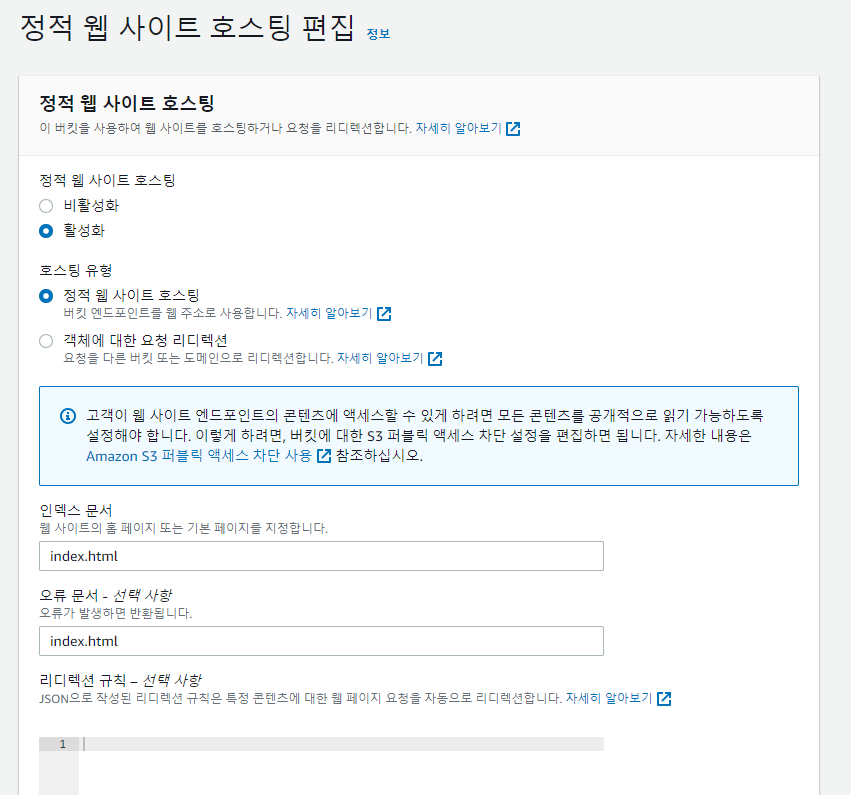Choose 정적 웹 사이트 호스팅 hosting type radio
This screenshot has height=795, width=851.
pos(46,296)
